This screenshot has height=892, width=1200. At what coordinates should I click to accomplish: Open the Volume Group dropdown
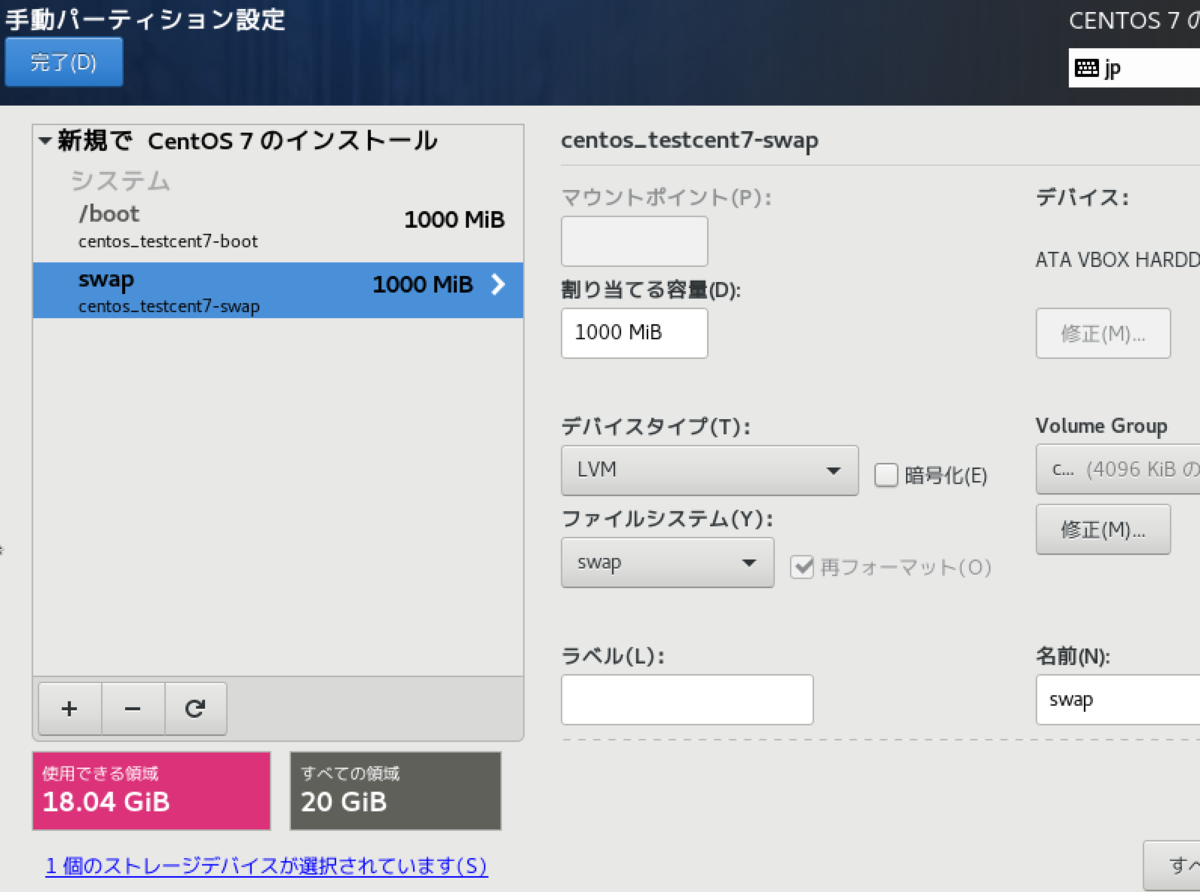point(1118,469)
